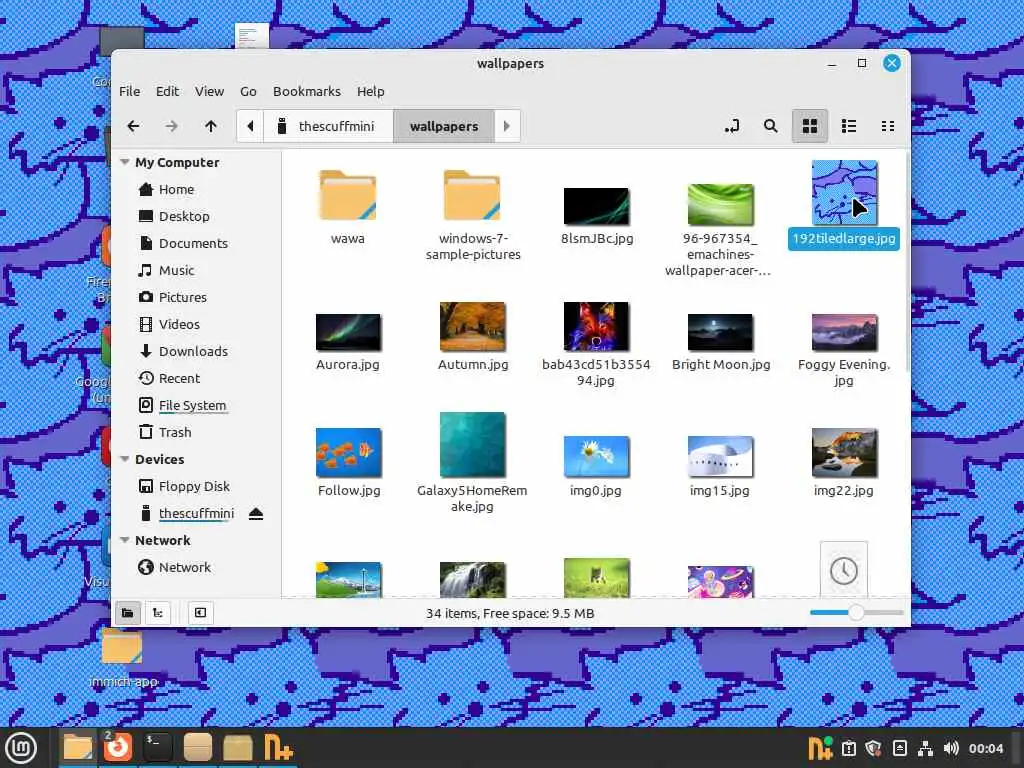The image size is (1024, 768).
Task: Collapse the My Computer section
Action: pos(125,162)
